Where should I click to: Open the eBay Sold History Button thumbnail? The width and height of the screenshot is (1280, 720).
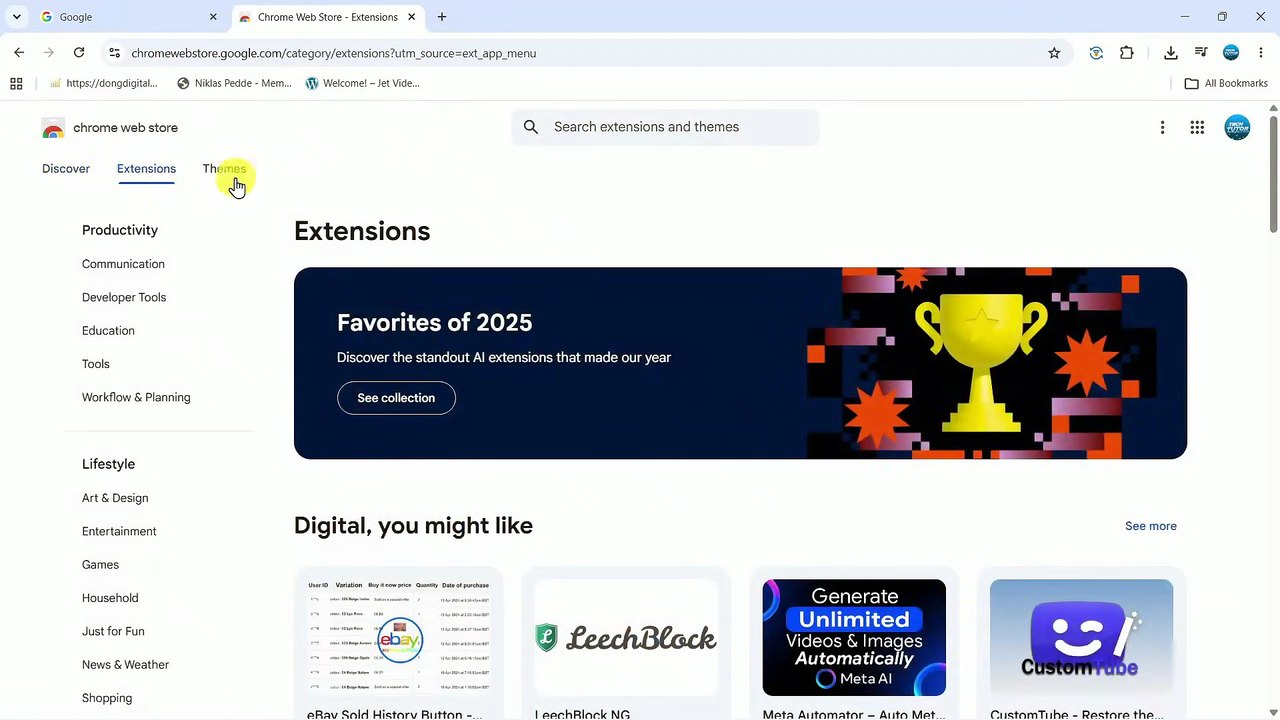[x=399, y=637]
